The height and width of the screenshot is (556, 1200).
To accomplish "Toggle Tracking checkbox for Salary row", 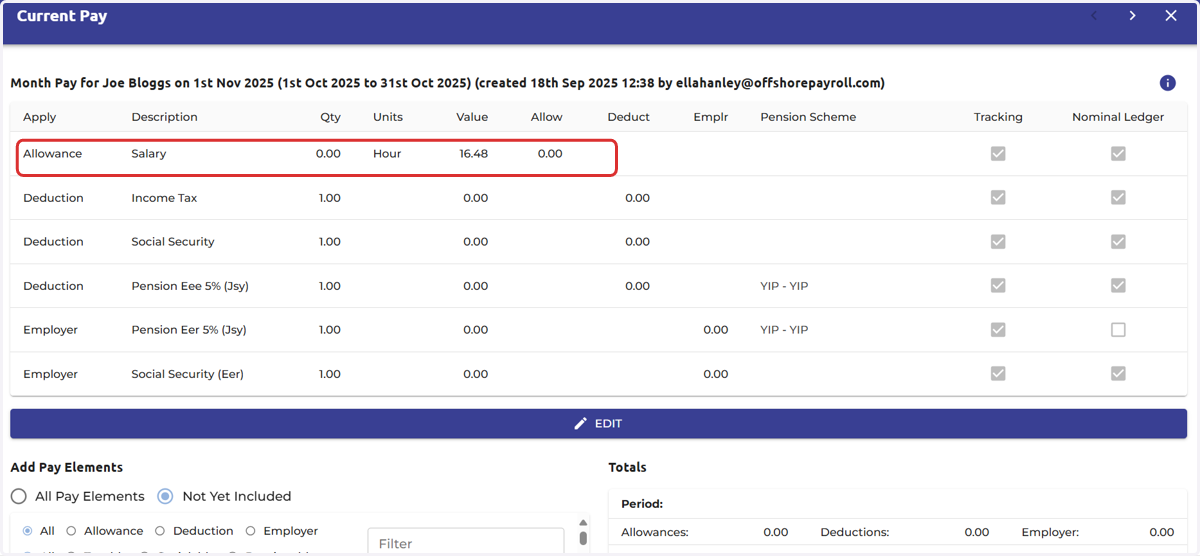I will [998, 154].
